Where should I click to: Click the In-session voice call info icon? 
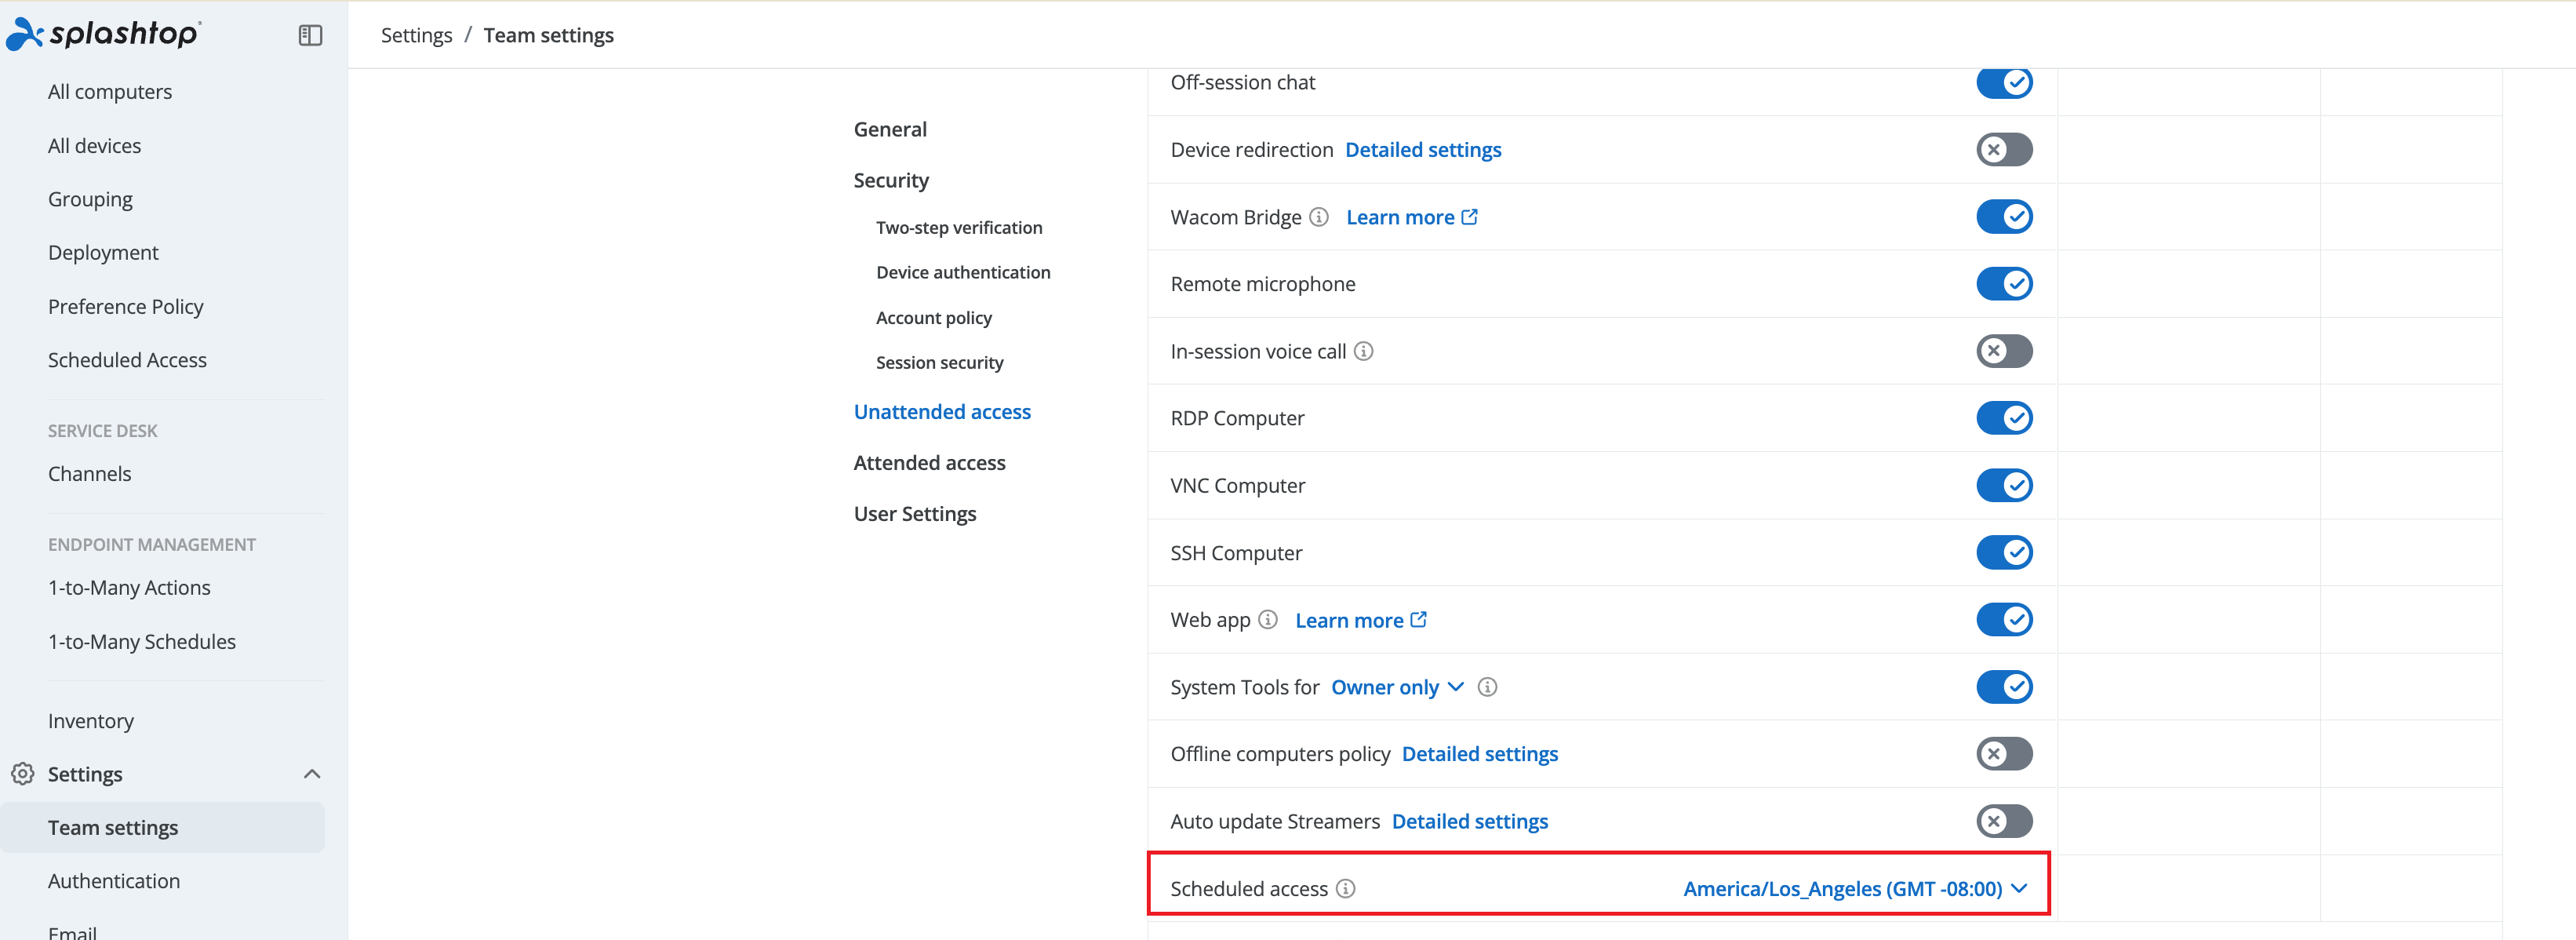pyautogui.click(x=1363, y=351)
